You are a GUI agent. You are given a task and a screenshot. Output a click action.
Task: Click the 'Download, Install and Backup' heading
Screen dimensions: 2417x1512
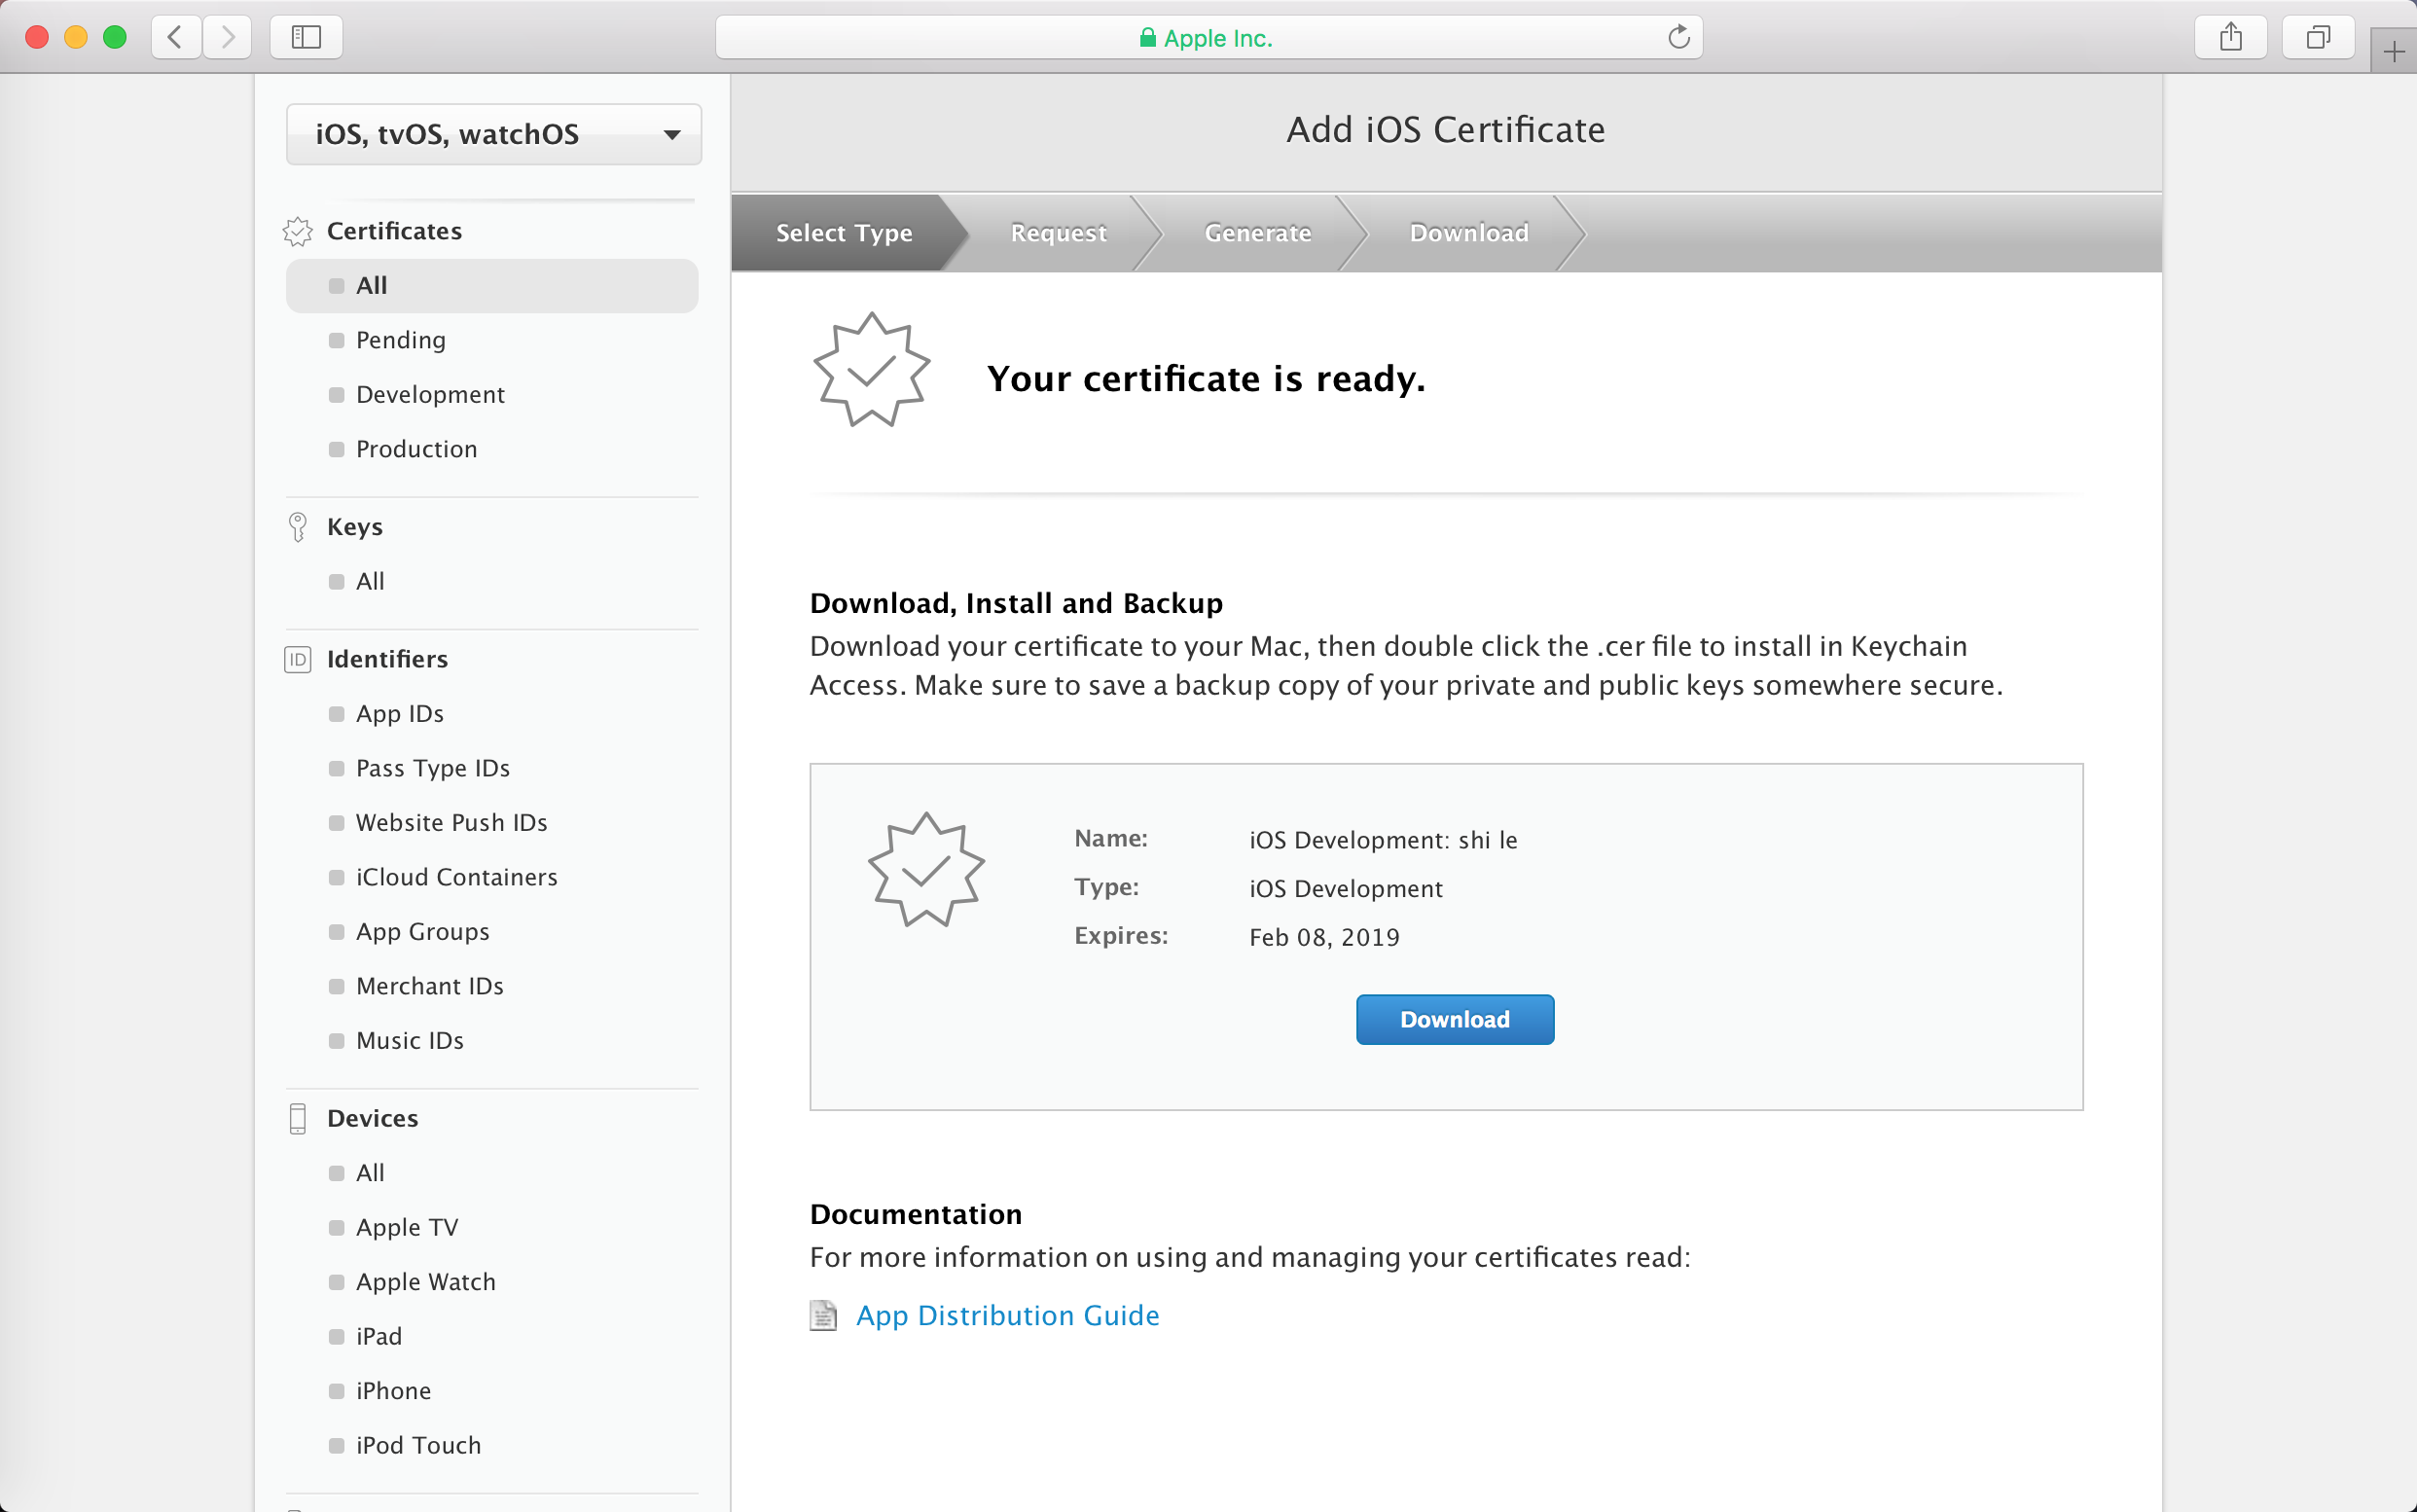click(1016, 604)
